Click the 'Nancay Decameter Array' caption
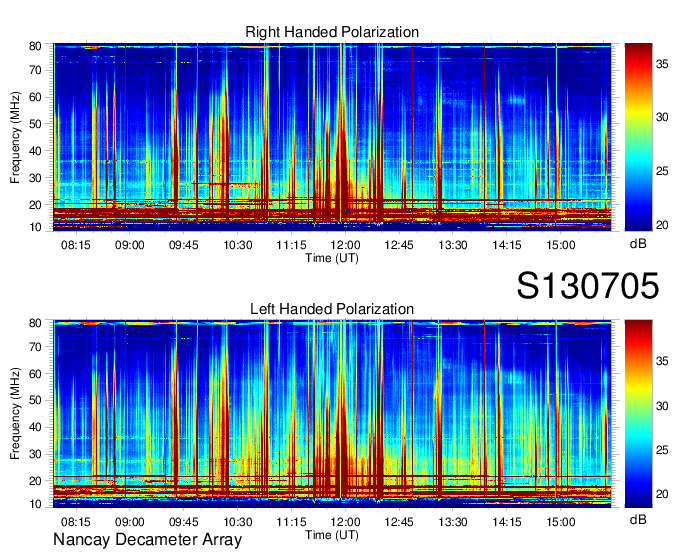680x552 pixels. coord(147,540)
